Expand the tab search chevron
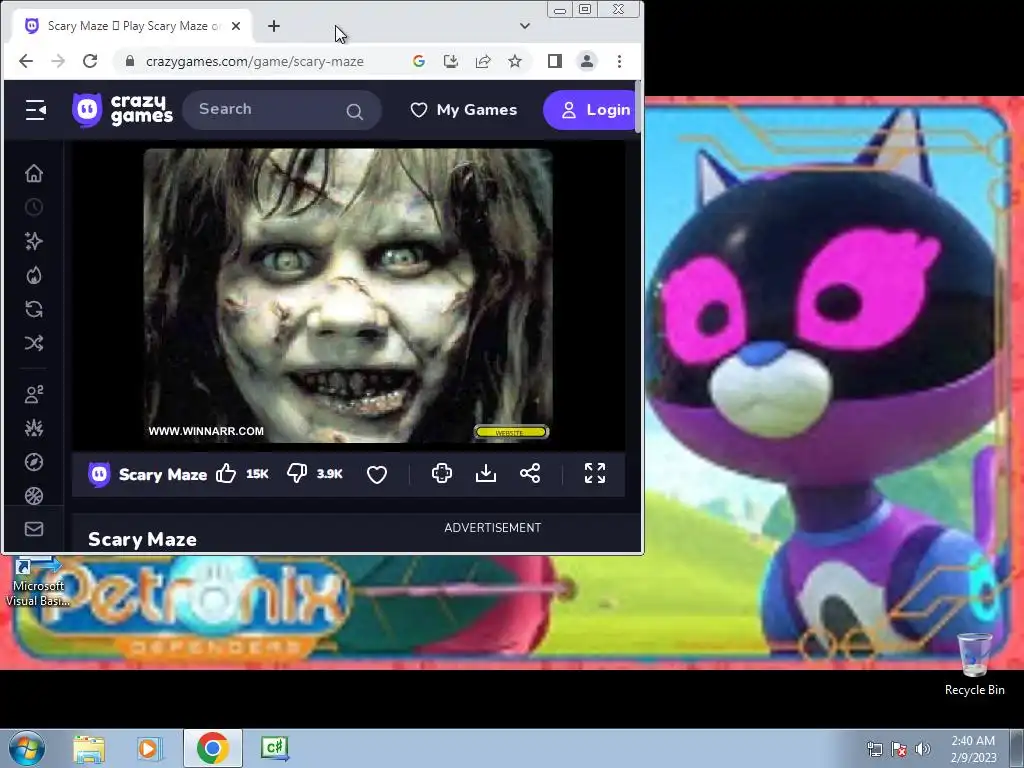 [524, 26]
